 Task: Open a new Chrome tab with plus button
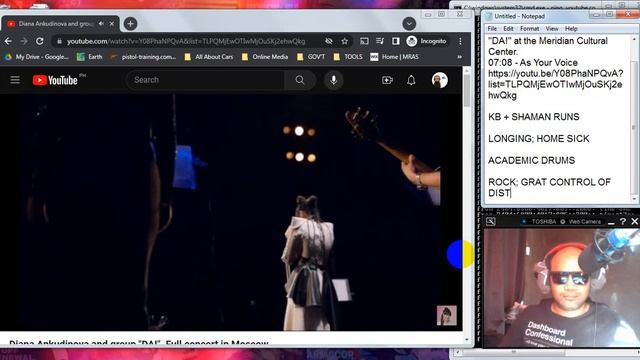click(x=131, y=24)
